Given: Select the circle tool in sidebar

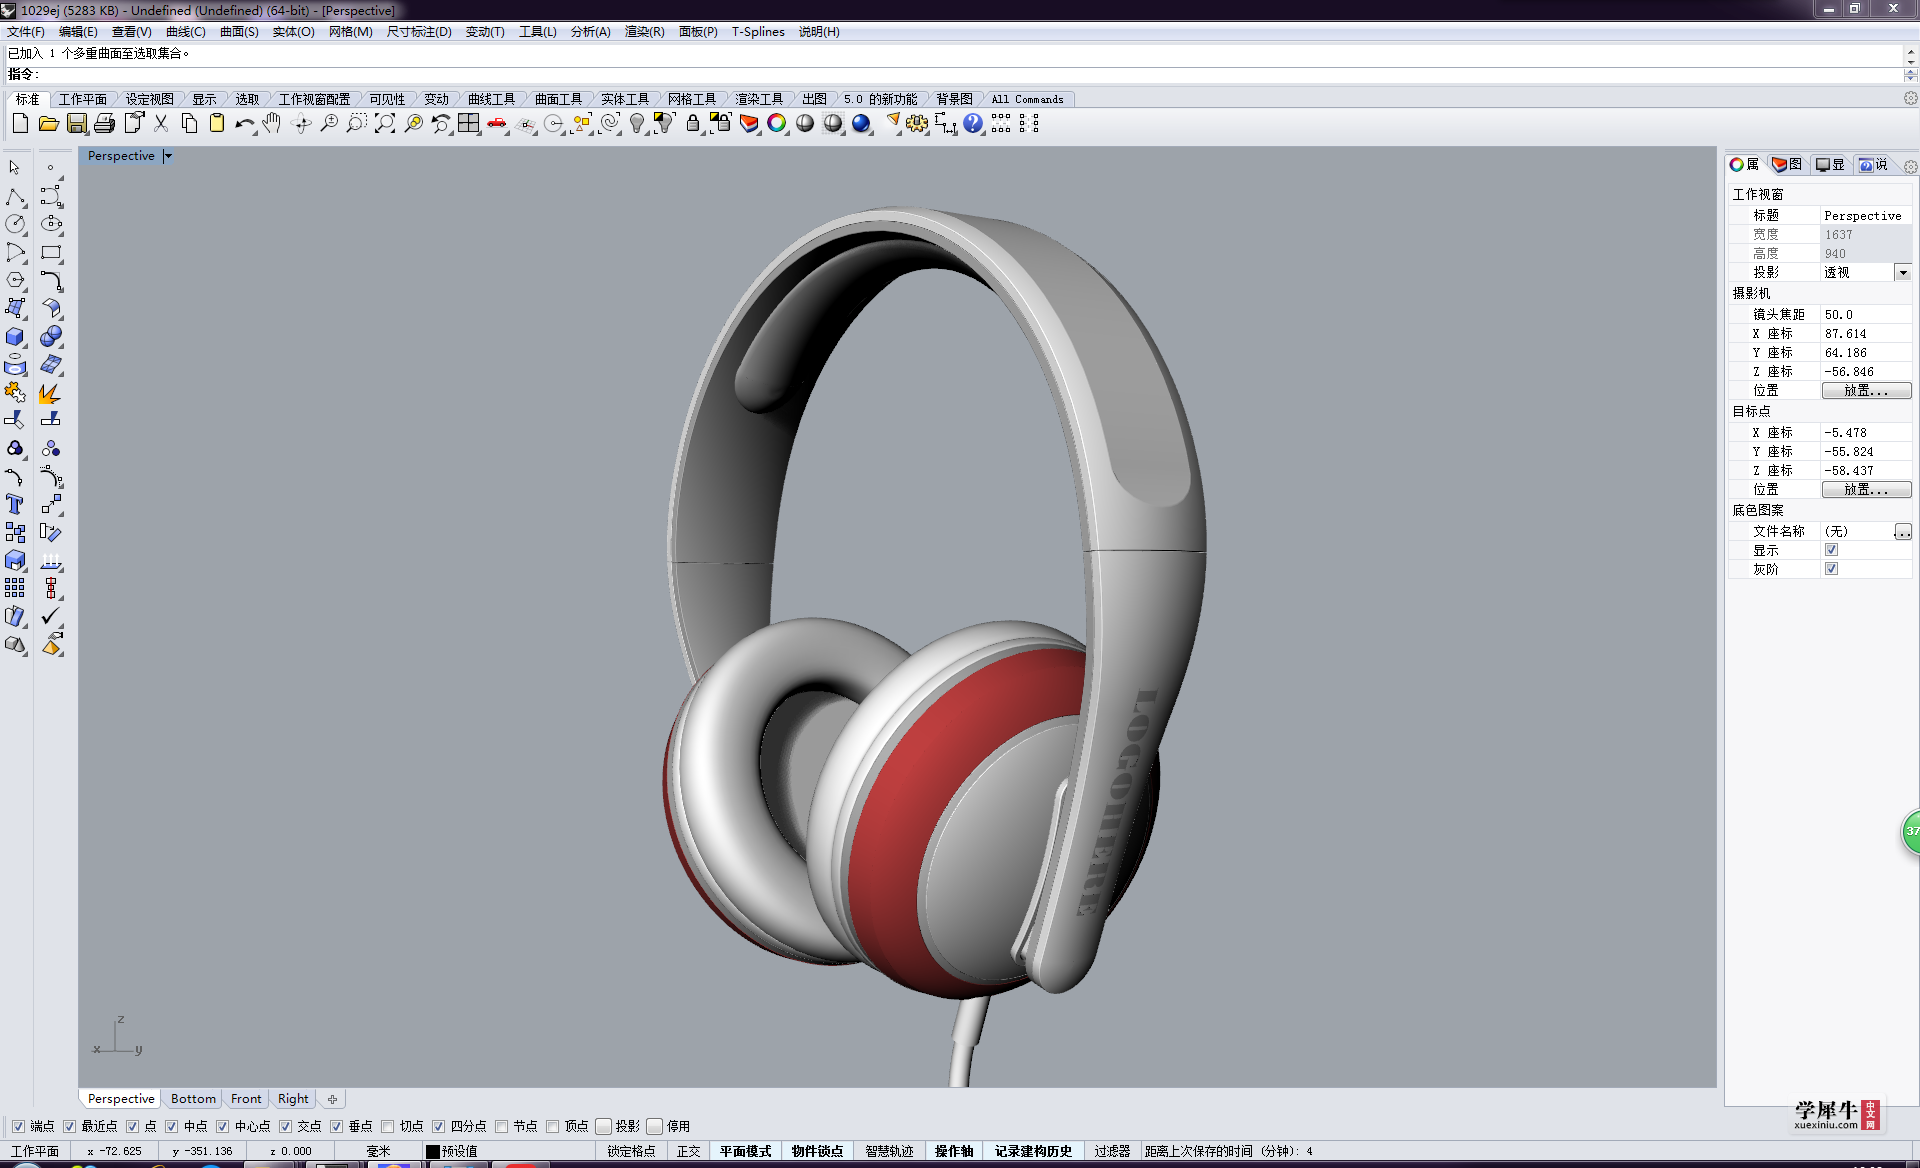Looking at the screenshot, I should pyautogui.click(x=15, y=224).
